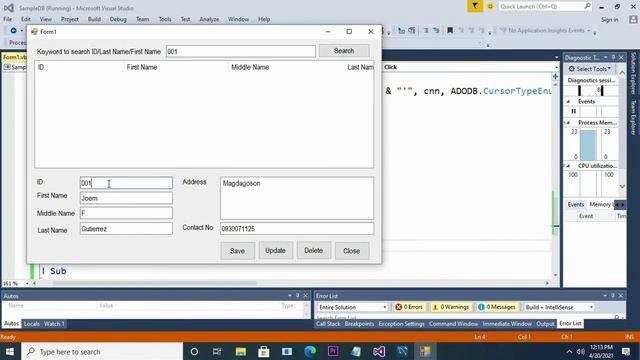Switch to the Watch 1 tab
Screen dimensions: 640x360
pyautogui.click(x=54, y=324)
